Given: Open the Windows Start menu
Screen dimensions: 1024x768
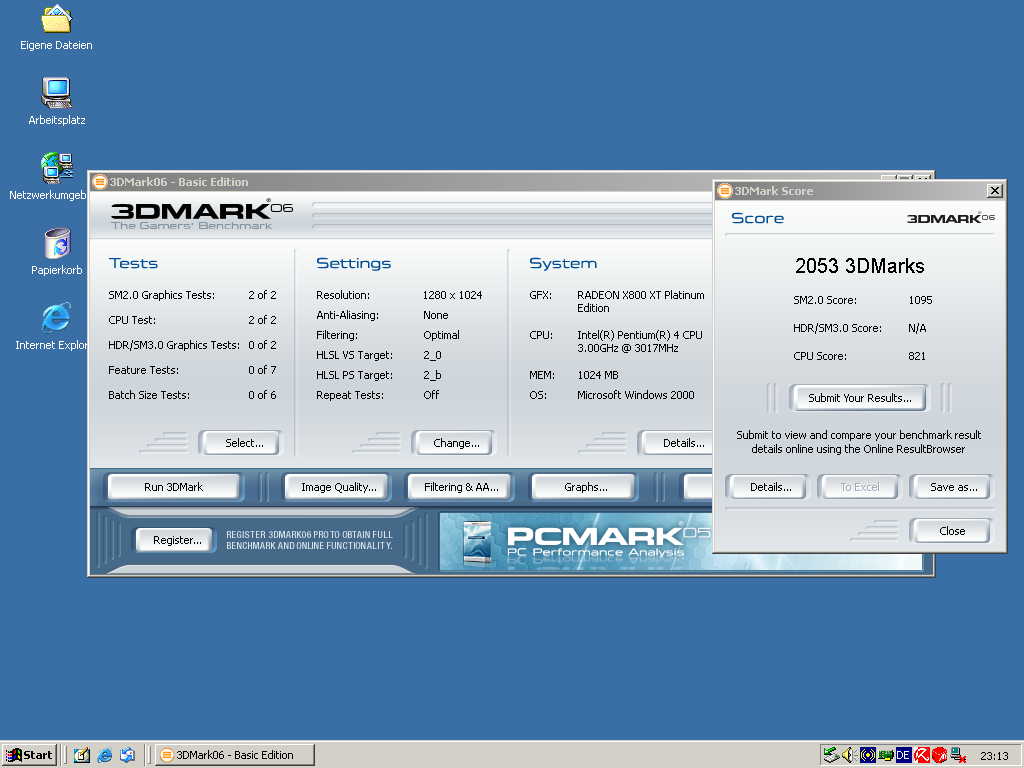Looking at the screenshot, I should (29, 755).
